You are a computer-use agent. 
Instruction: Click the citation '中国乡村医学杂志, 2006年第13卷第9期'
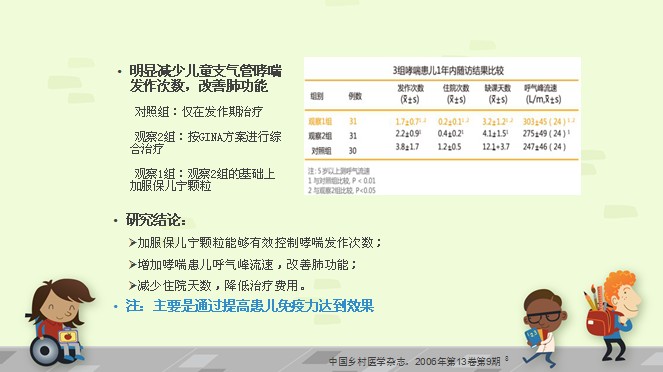coord(414,361)
